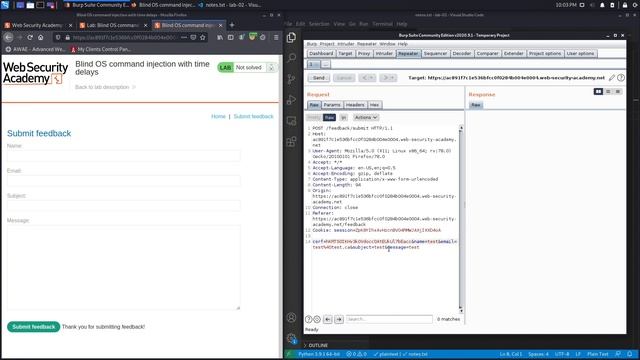The image size is (640, 360).
Task: Go to previous search match in Burp
Action: (x=328, y=319)
